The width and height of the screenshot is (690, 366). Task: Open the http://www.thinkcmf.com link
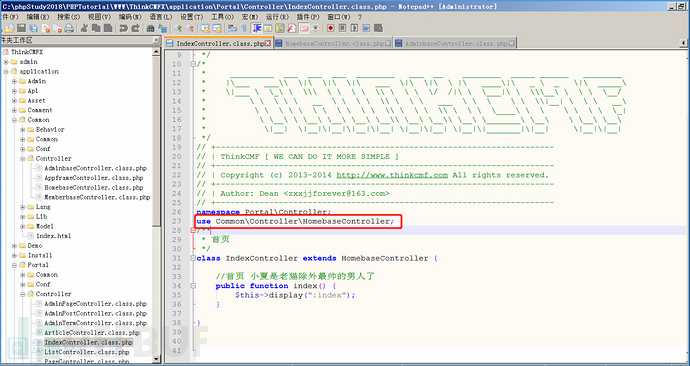(x=392, y=175)
